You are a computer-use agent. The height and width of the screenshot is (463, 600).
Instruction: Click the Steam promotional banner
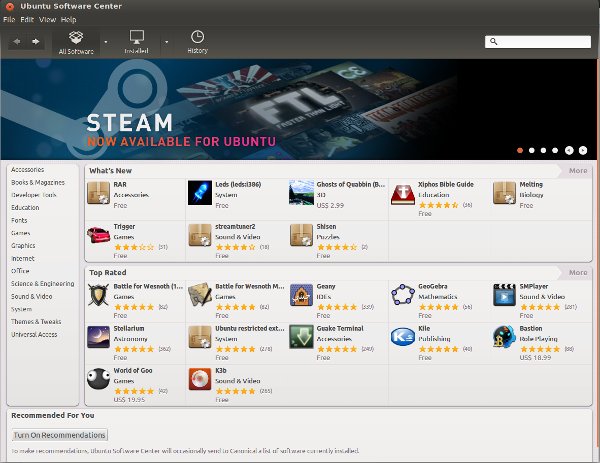pyautogui.click(x=299, y=109)
